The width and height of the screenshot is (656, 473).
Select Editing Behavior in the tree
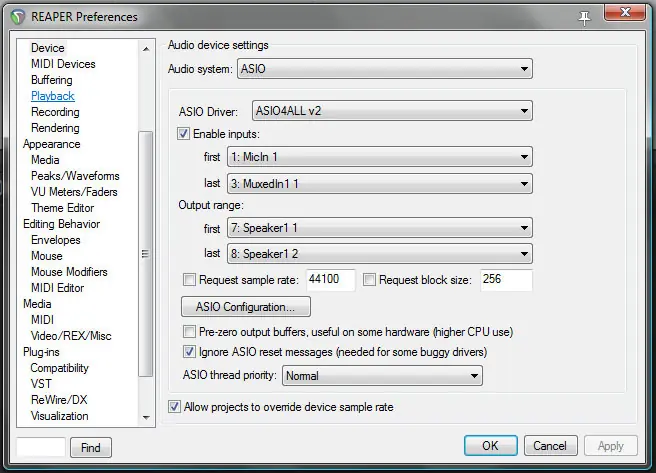click(x=62, y=224)
